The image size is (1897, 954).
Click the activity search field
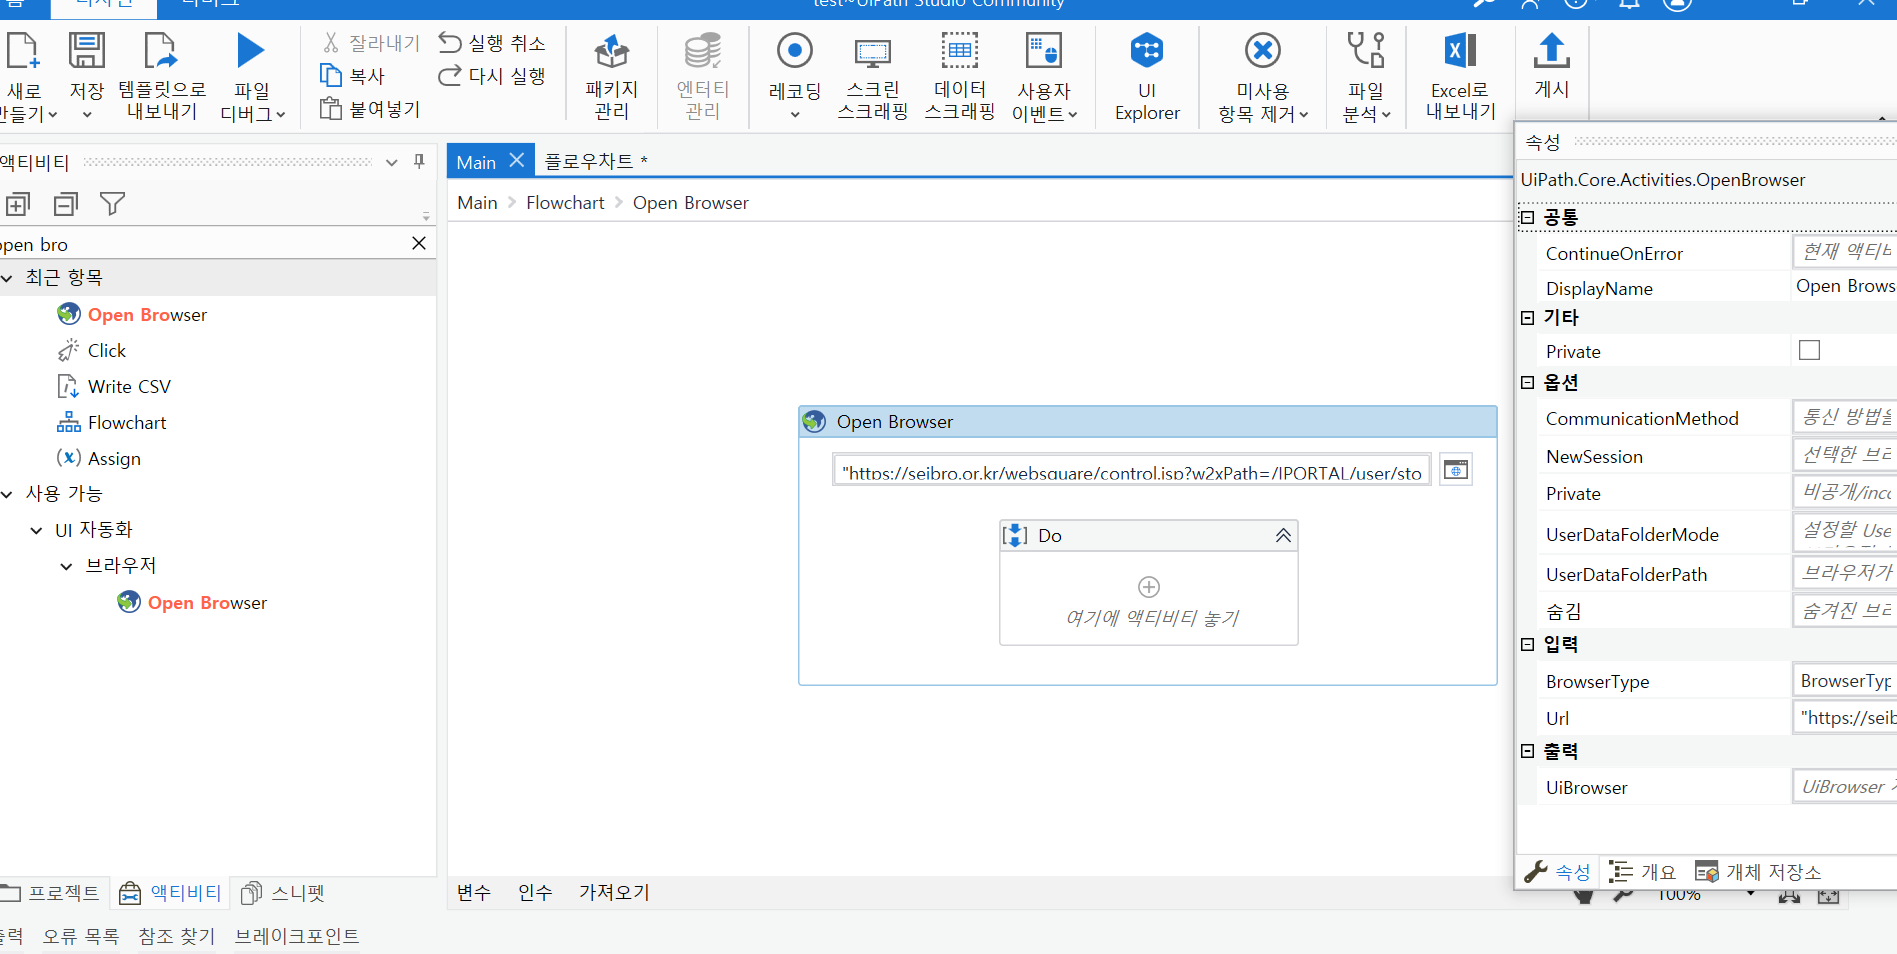pyautogui.click(x=200, y=244)
